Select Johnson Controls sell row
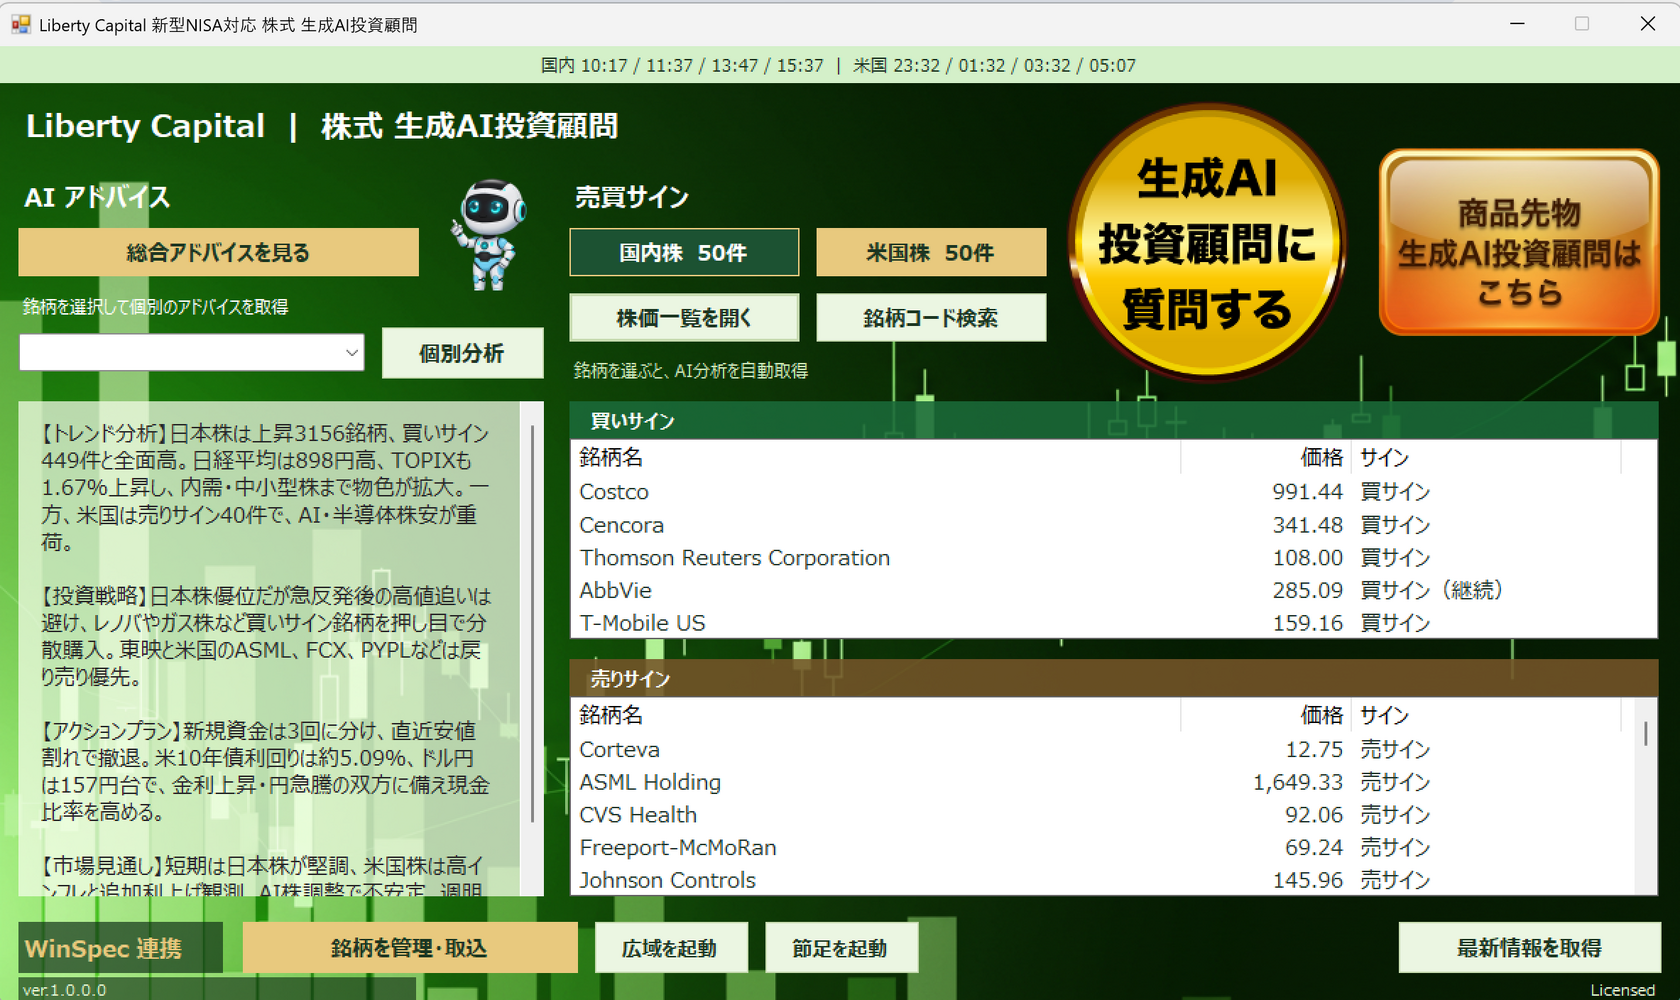This screenshot has height=1000, width=1680. (1100, 880)
